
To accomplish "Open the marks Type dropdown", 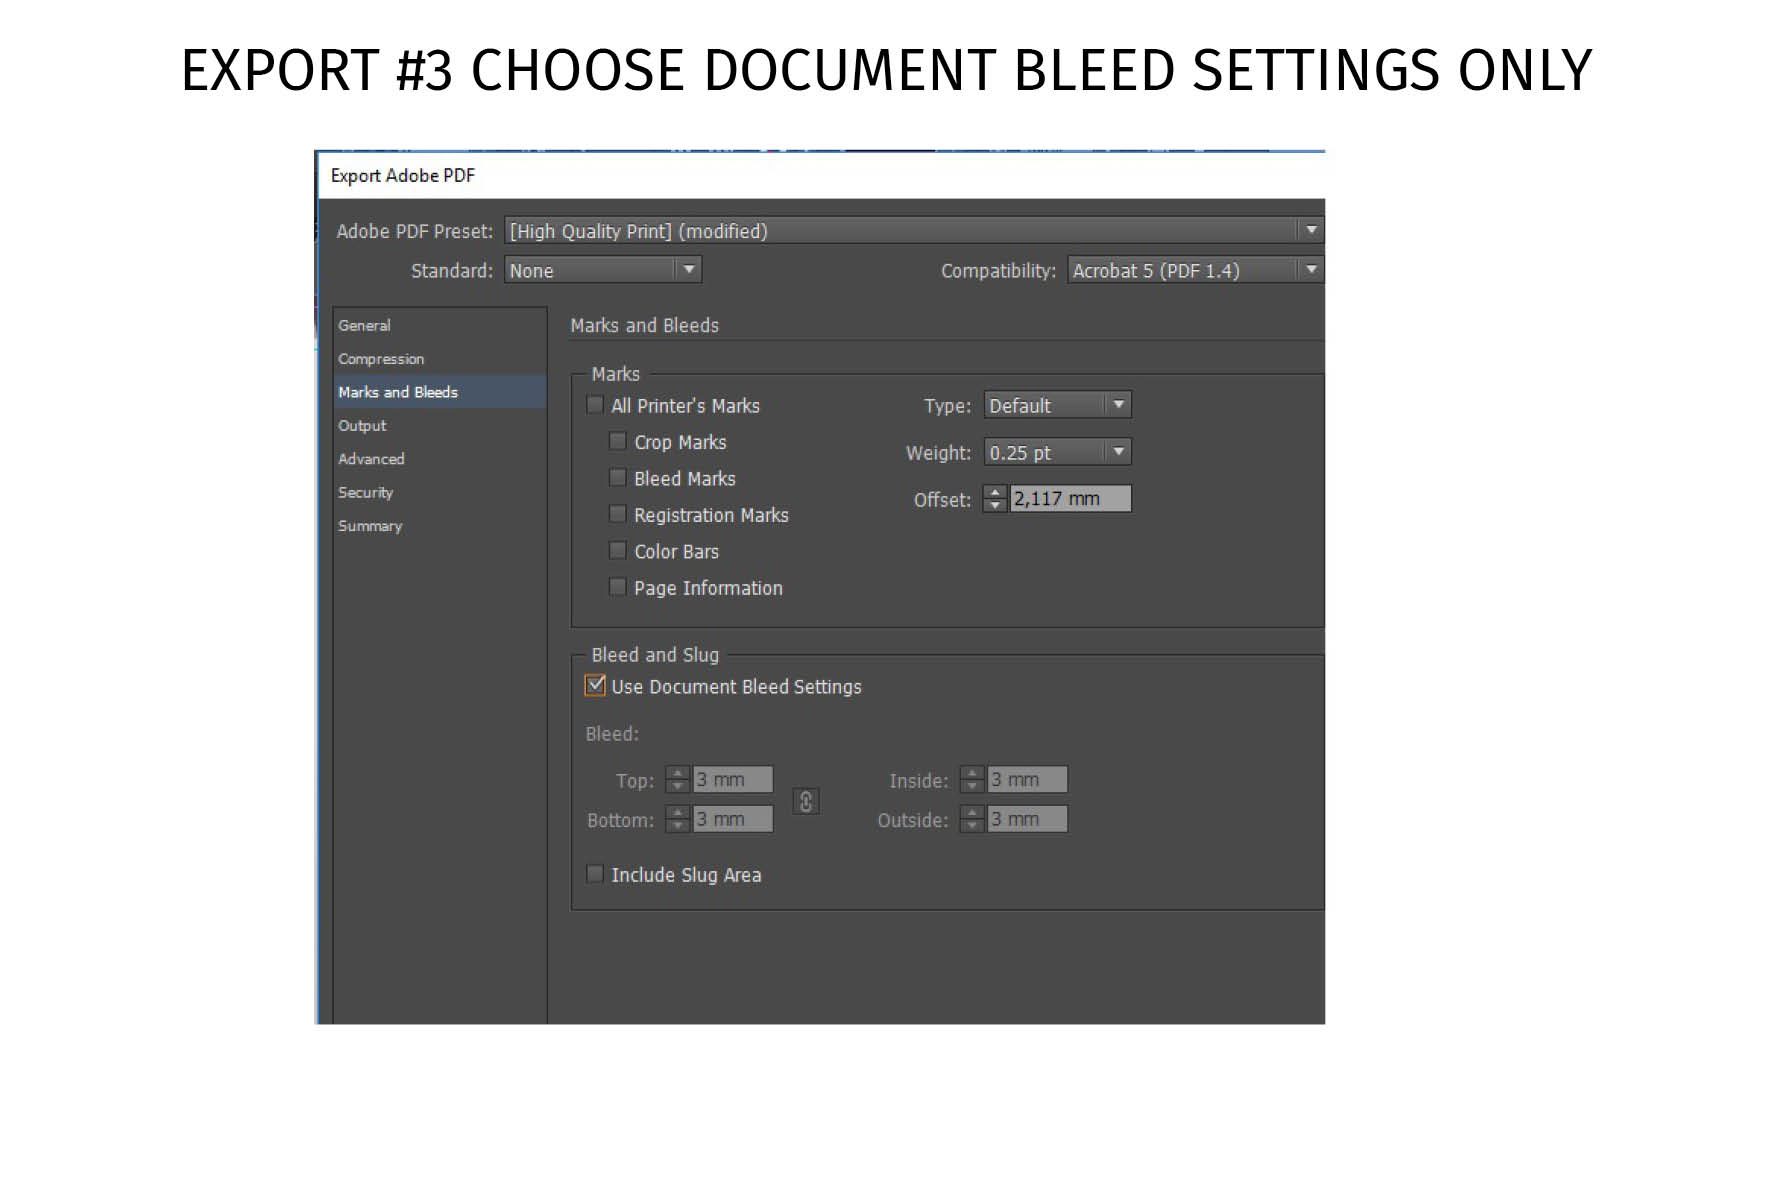I will click(1058, 405).
